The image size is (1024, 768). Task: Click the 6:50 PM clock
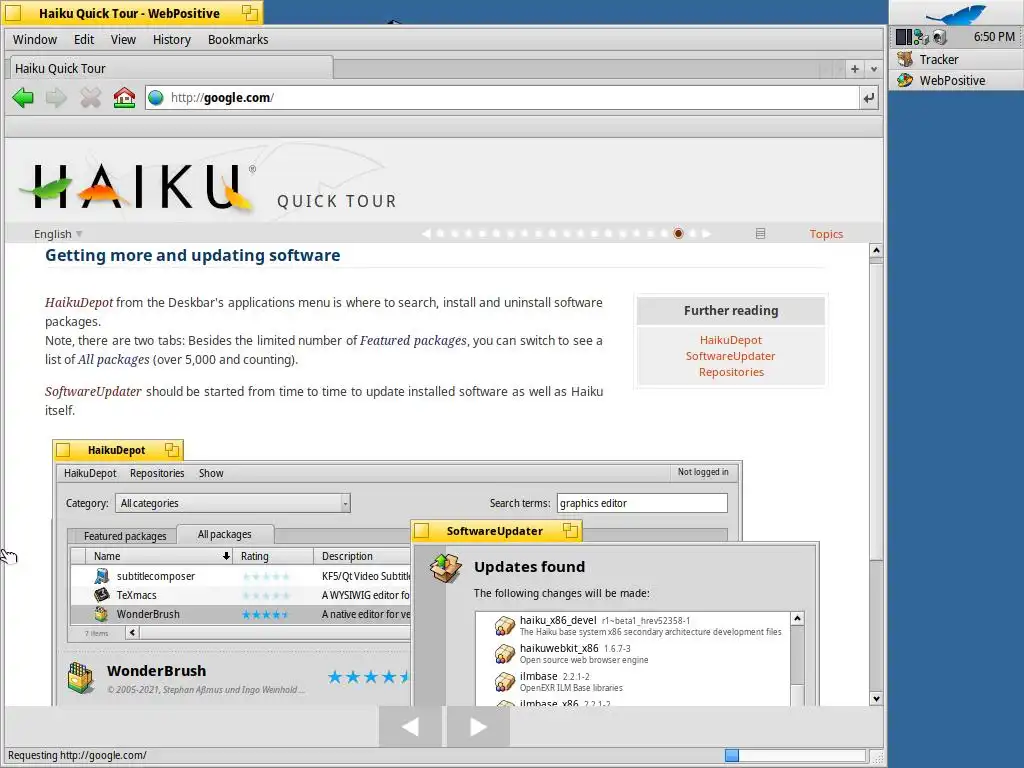pyautogui.click(x=994, y=37)
